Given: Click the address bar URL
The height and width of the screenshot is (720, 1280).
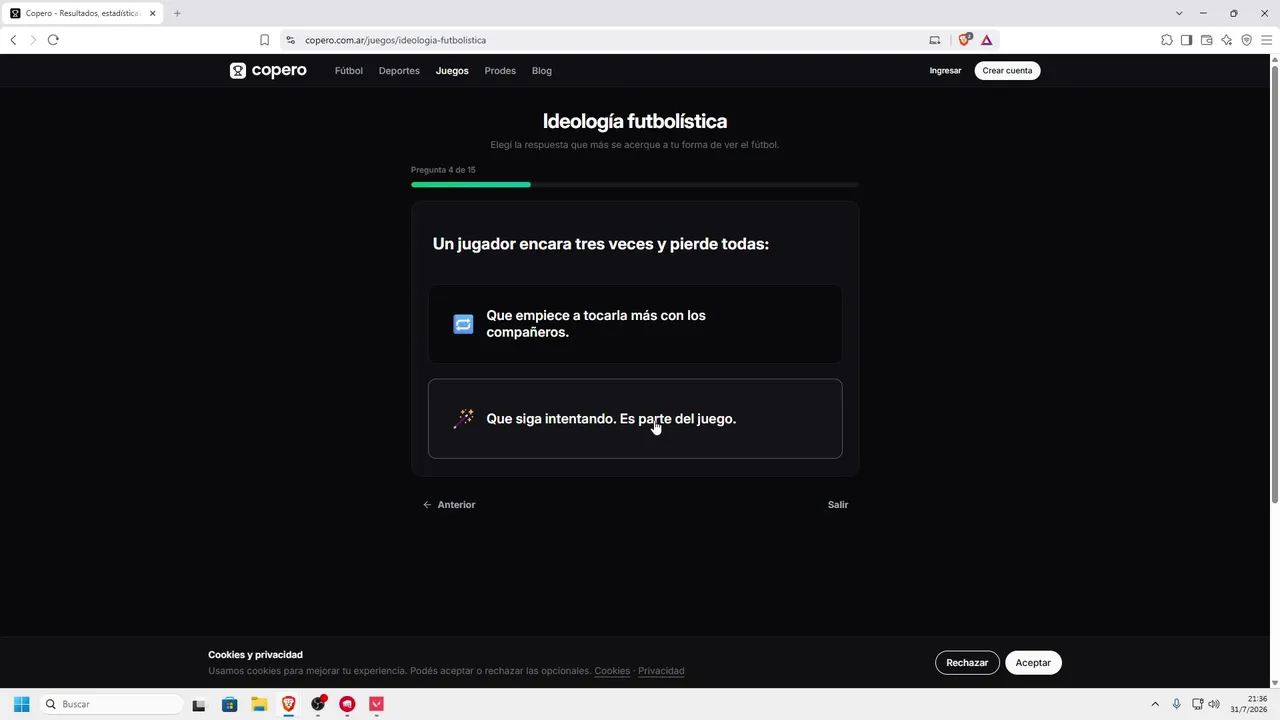Looking at the screenshot, I should tap(396, 40).
